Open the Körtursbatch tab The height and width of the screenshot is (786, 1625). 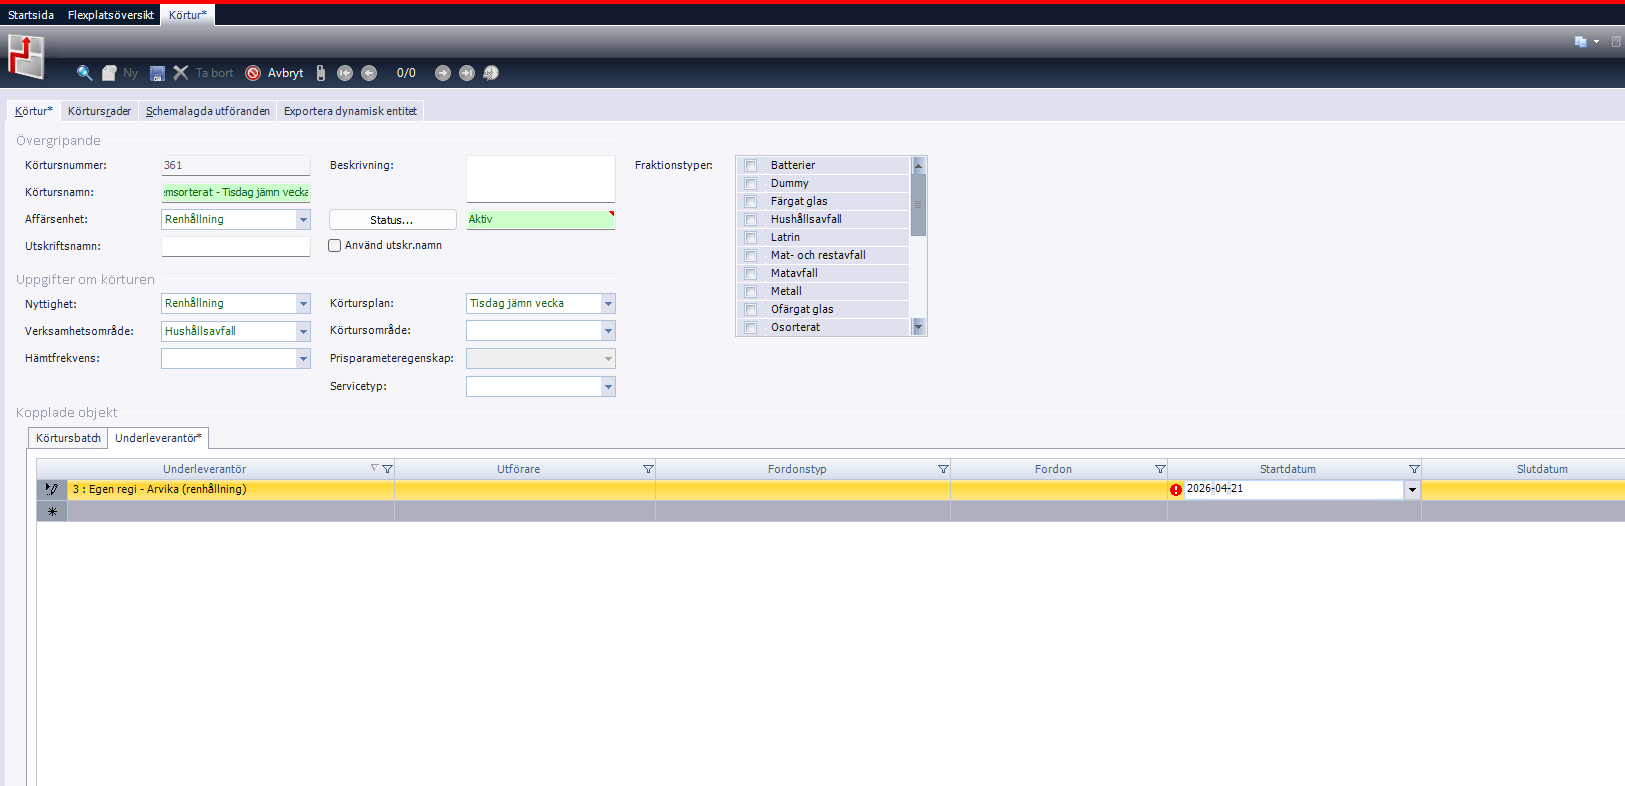(68, 438)
